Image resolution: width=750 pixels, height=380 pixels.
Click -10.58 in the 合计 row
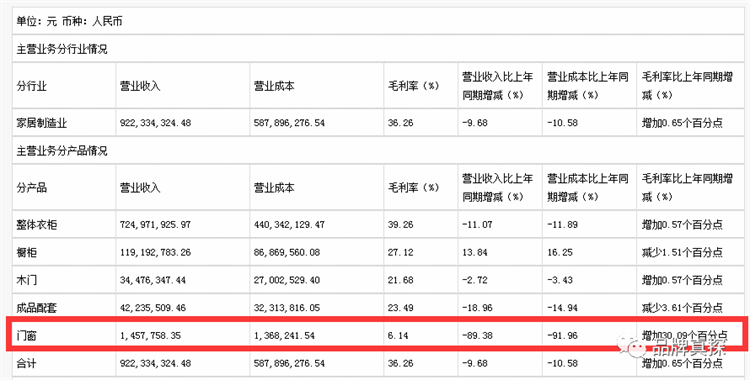tap(562, 364)
